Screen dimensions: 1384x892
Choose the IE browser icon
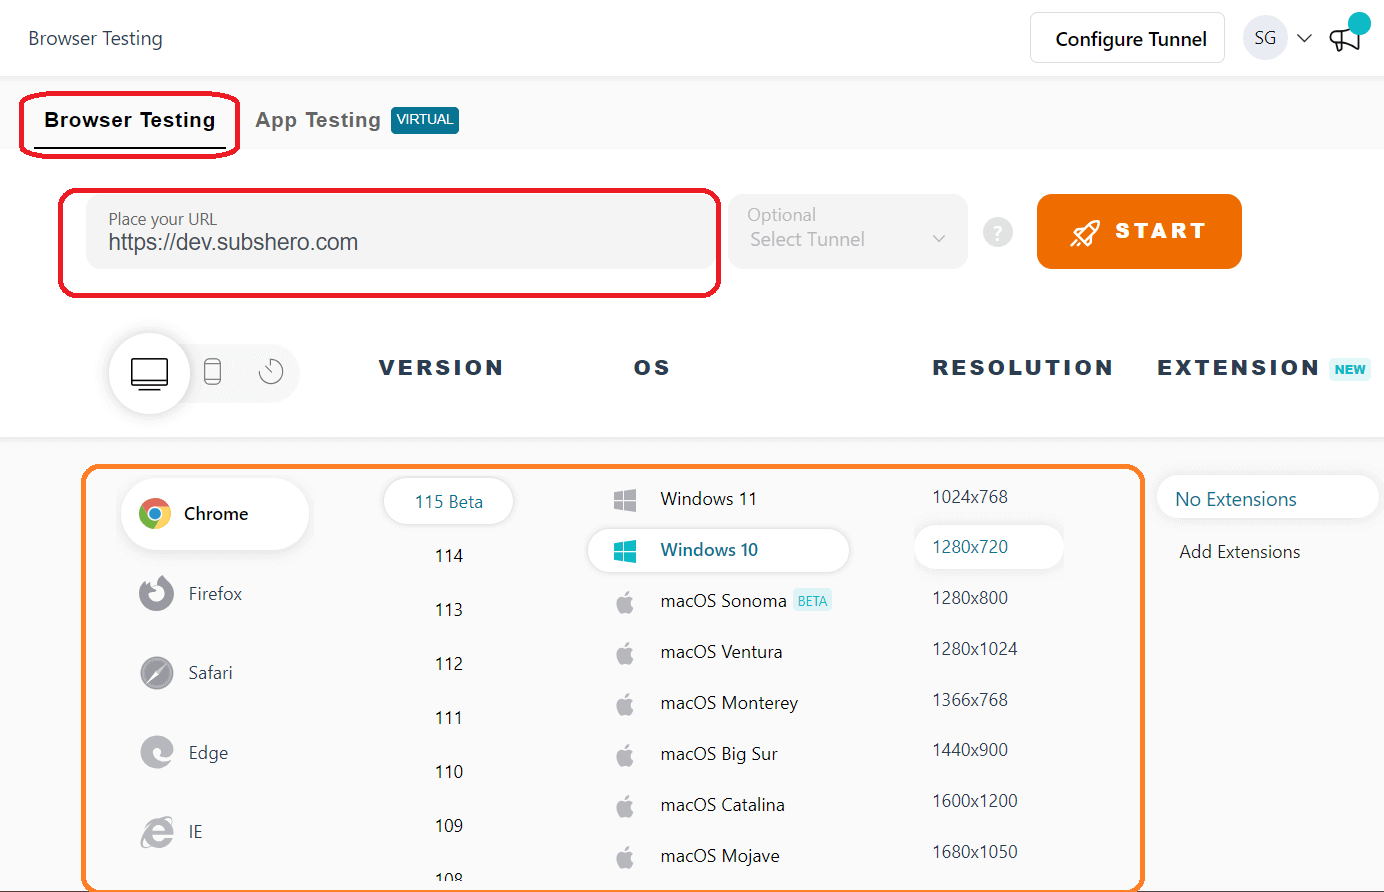click(156, 832)
